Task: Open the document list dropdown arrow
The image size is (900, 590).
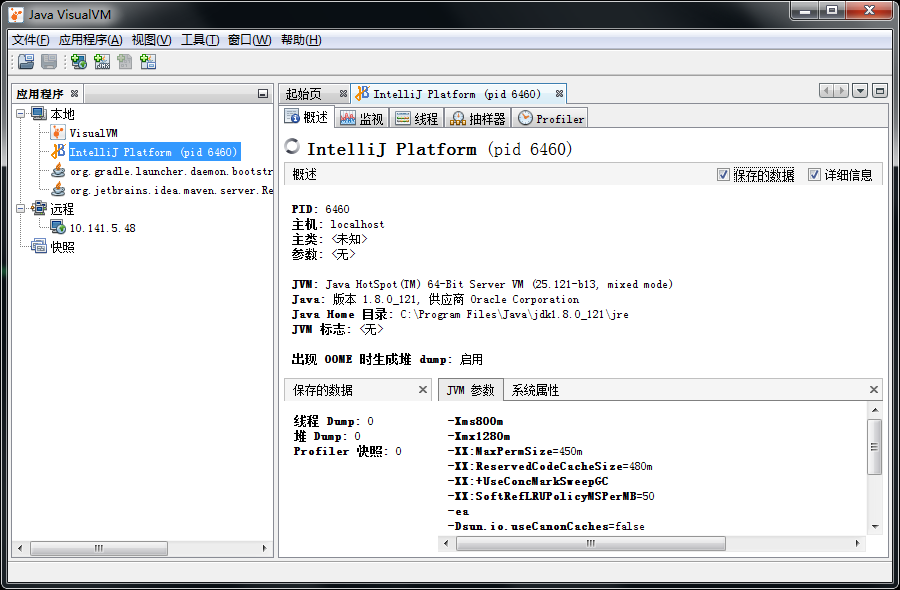Action: (x=860, y=91)
